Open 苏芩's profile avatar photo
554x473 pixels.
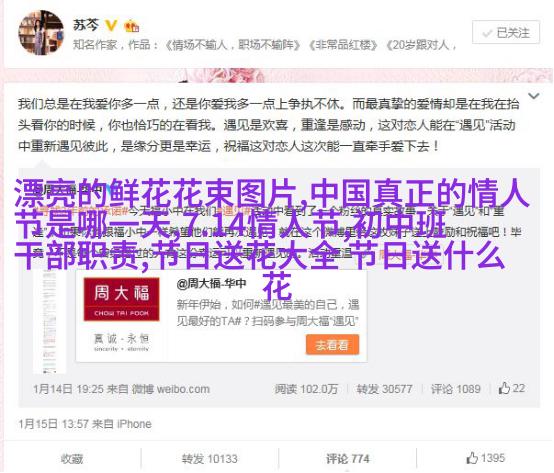41,33
